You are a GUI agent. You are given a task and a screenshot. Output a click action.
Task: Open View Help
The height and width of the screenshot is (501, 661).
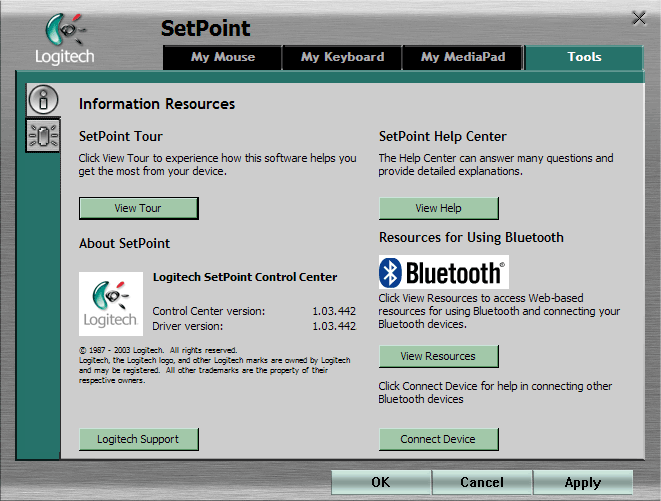[x=438, y=208]
